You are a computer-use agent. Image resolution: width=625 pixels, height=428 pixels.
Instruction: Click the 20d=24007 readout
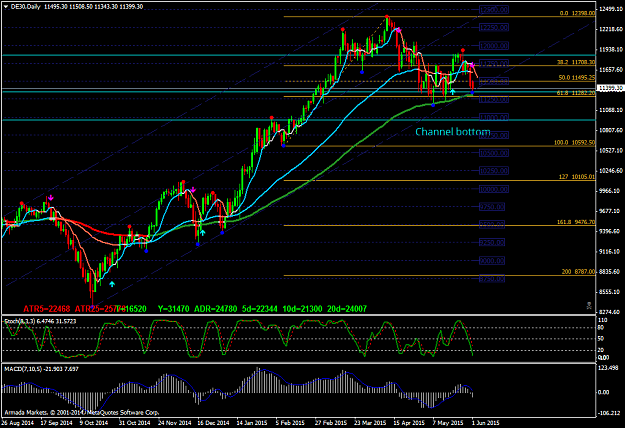point(347,309)
